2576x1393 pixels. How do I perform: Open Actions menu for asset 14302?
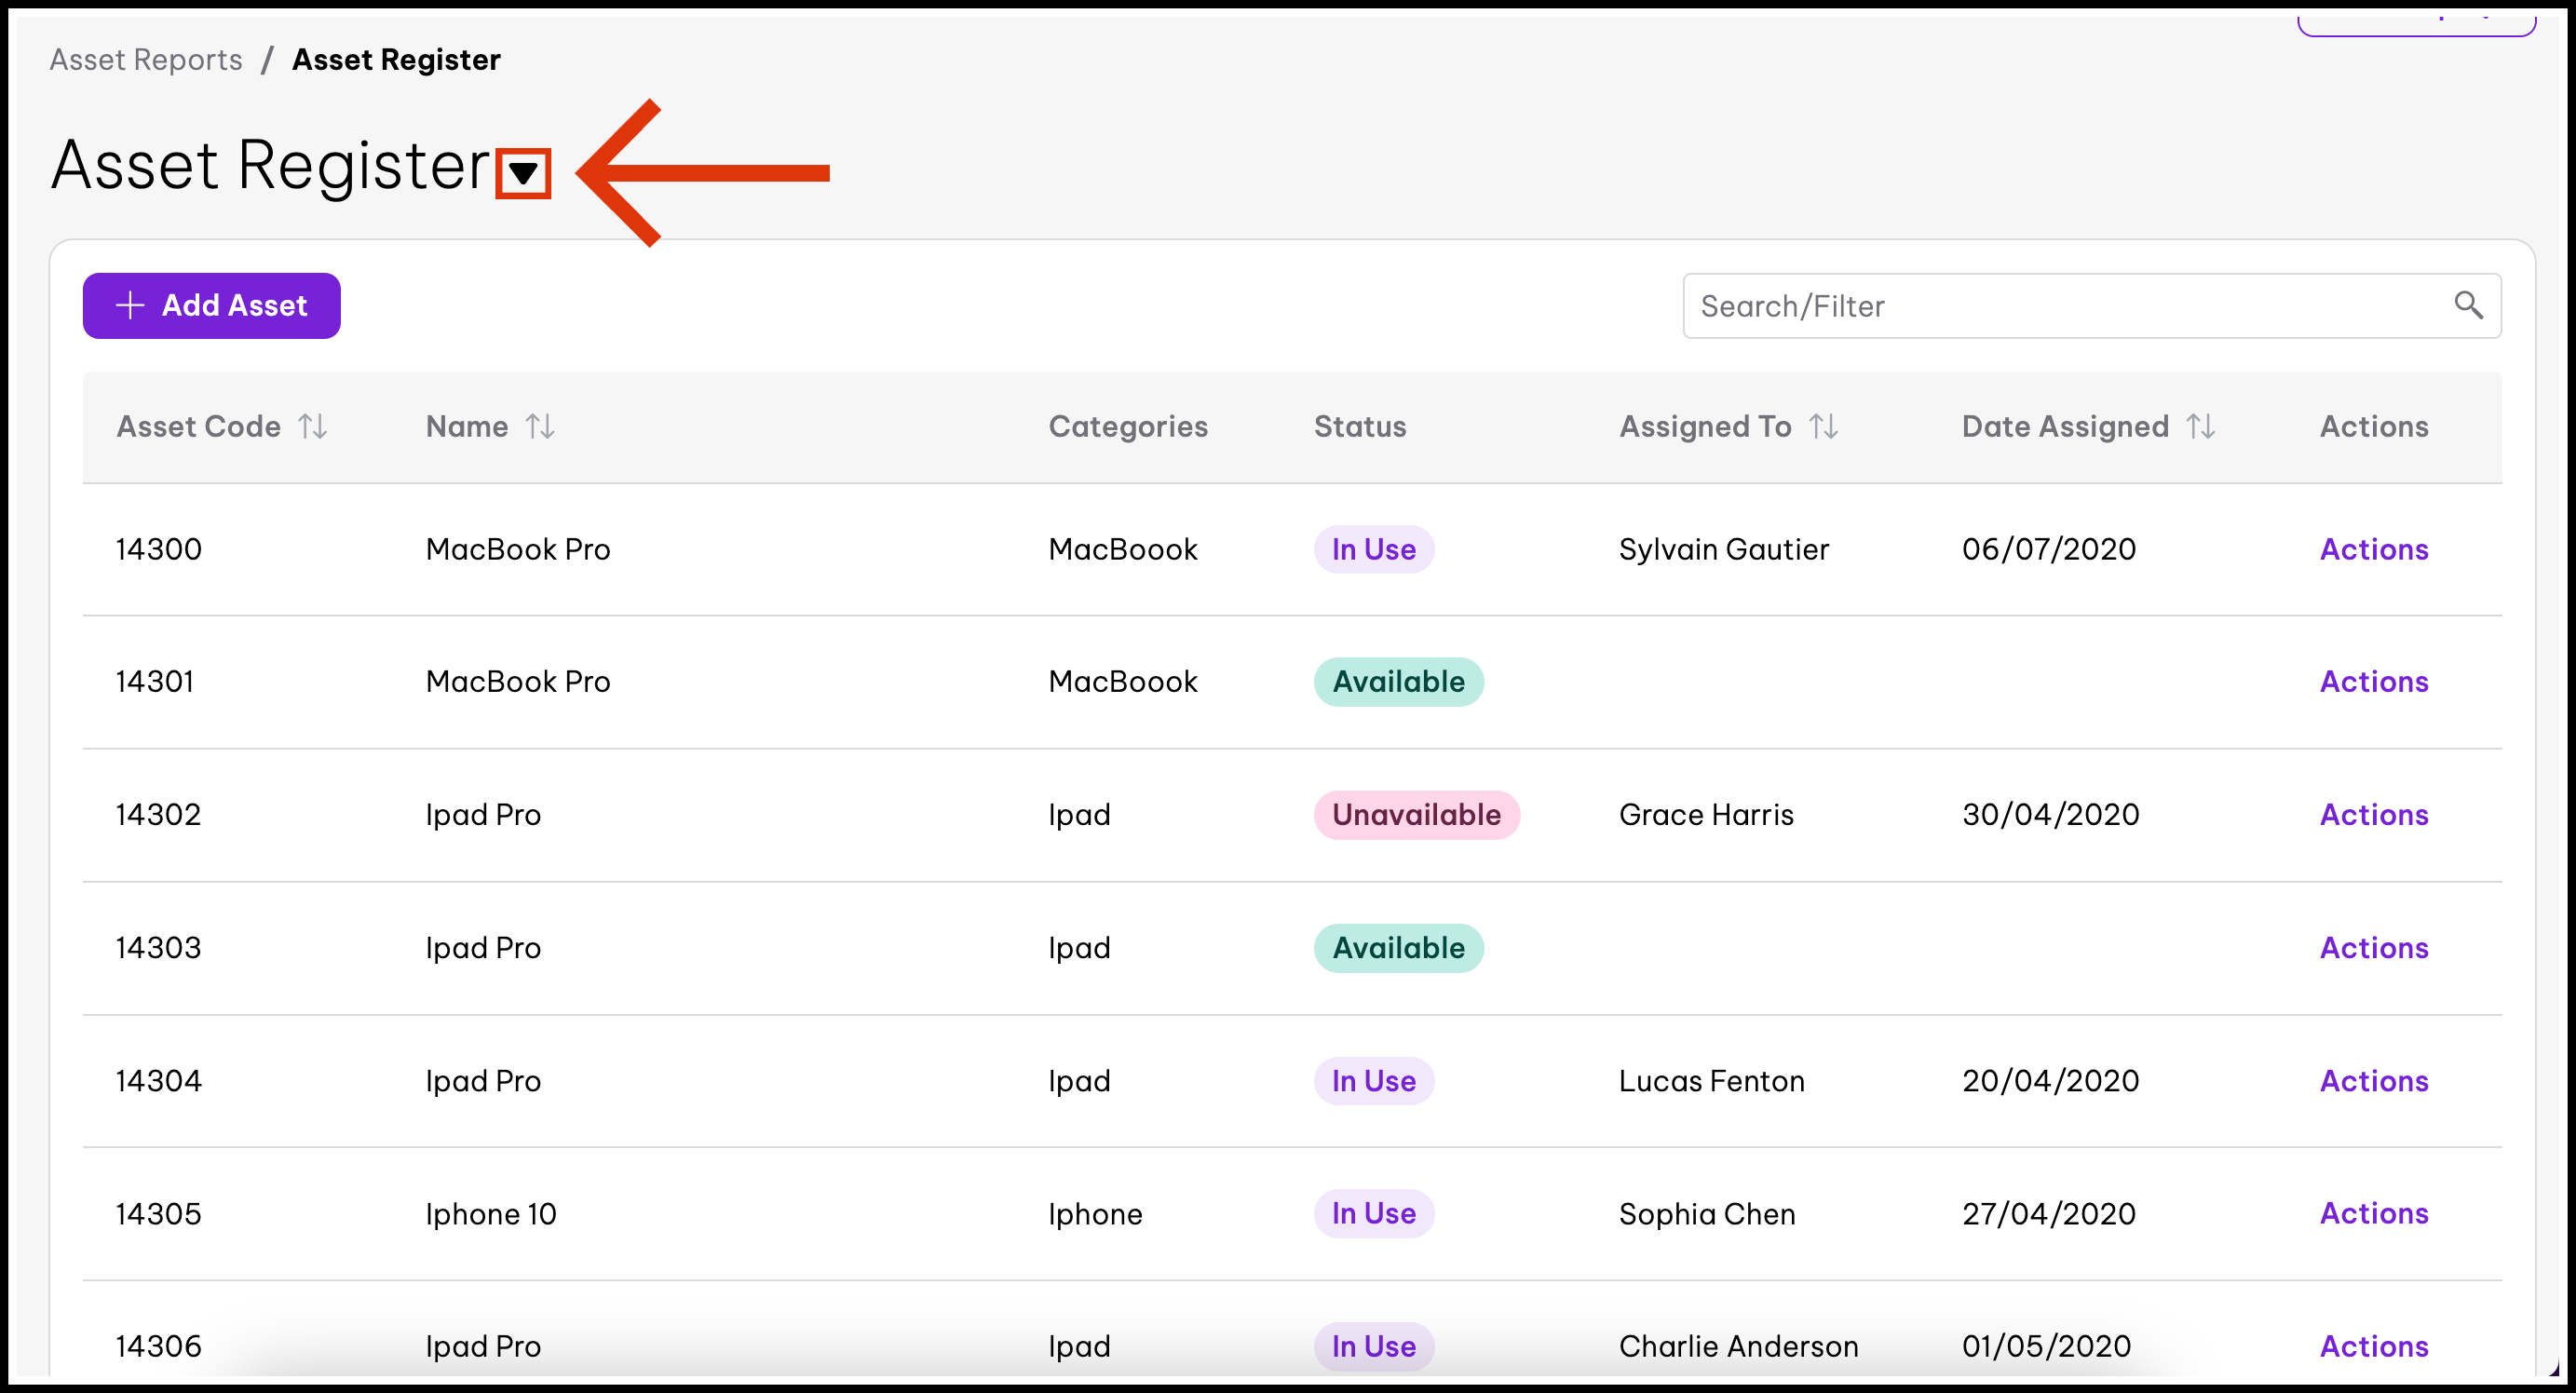[x=2374, y=815]
